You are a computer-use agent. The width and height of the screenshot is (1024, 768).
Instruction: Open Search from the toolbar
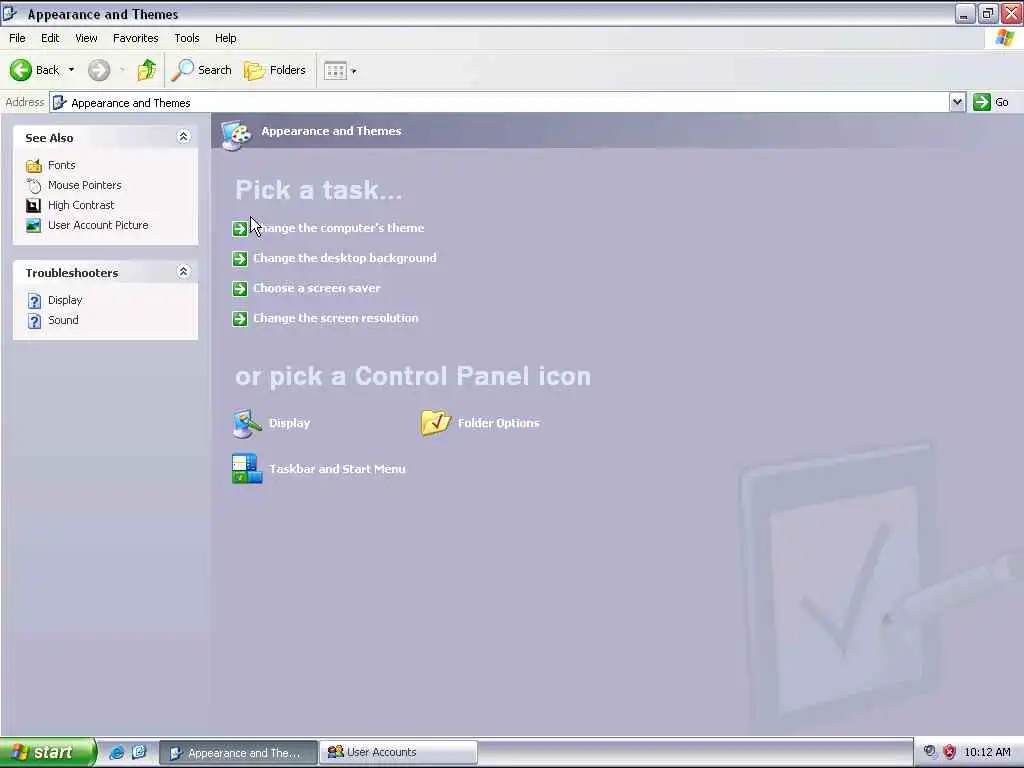click(x=201, y=70)
